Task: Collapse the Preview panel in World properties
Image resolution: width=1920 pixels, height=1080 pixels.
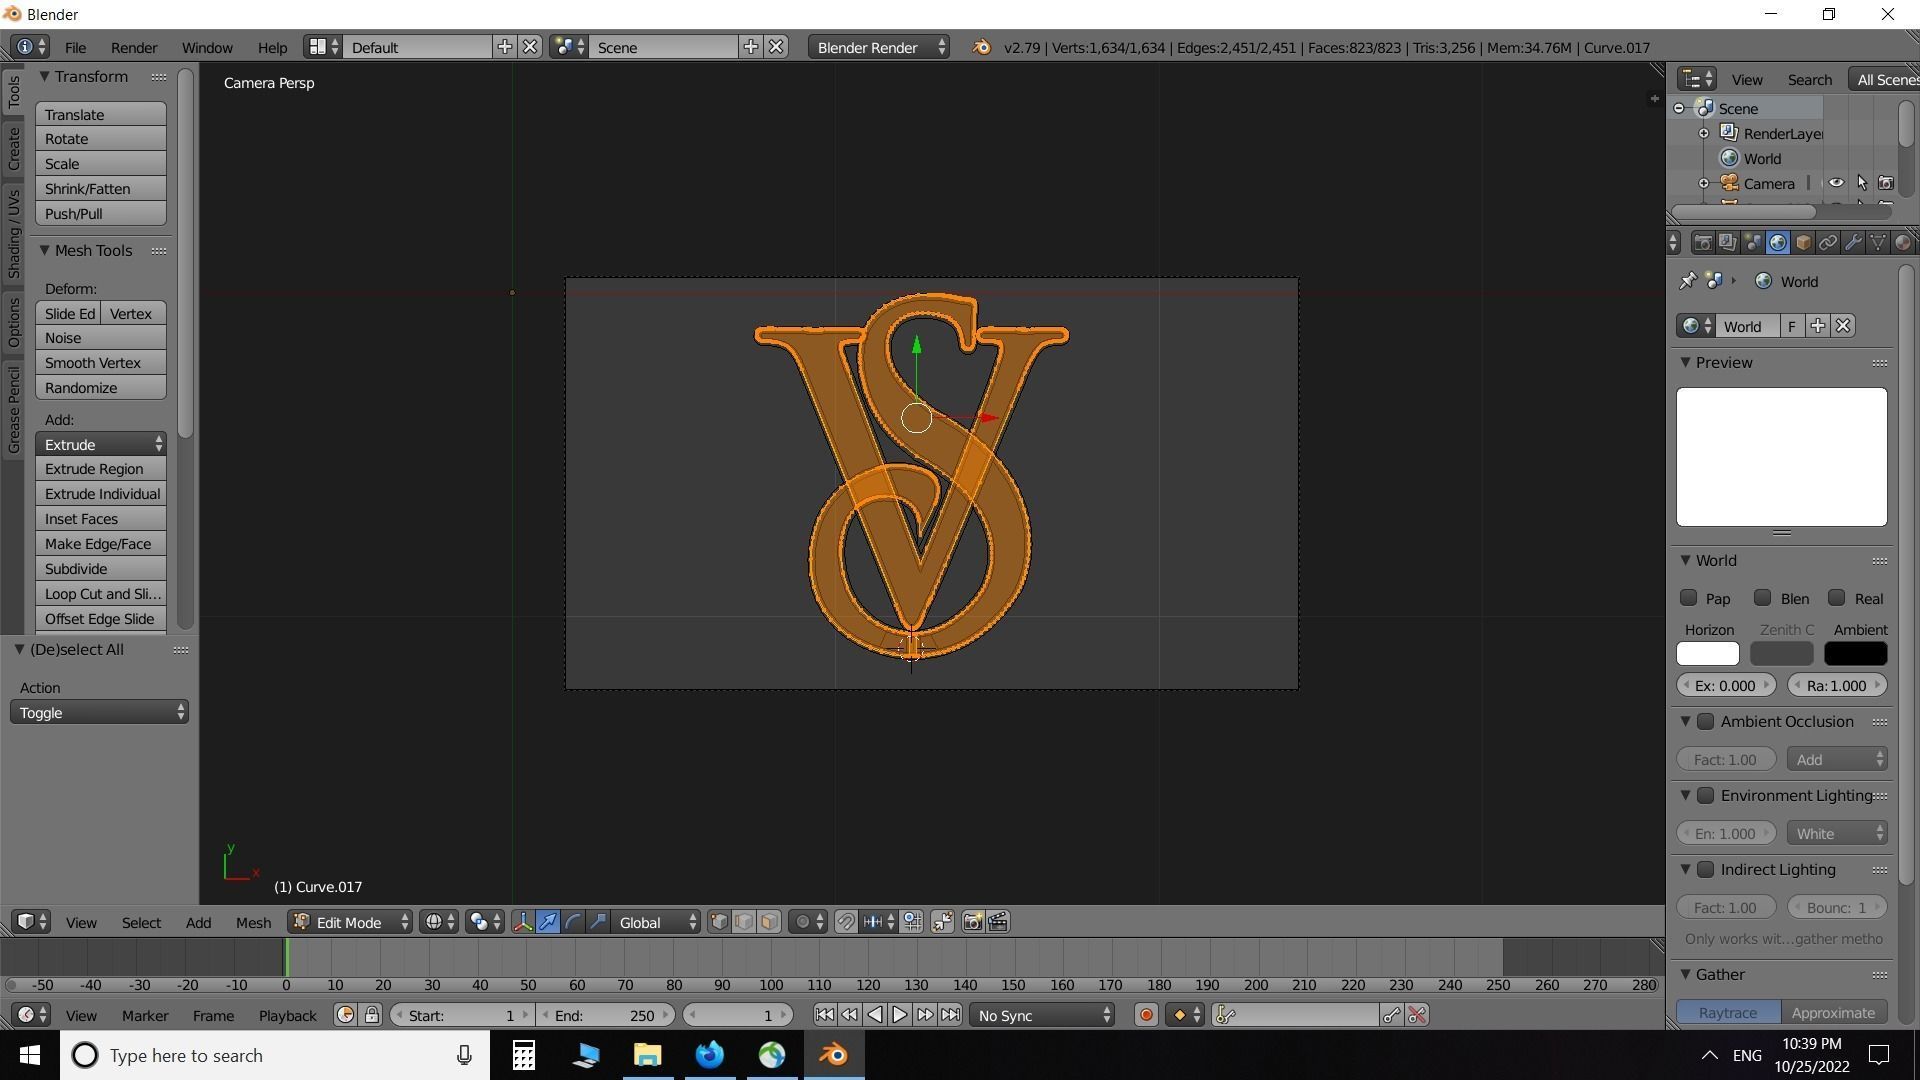Action: (x=1686, y=362)
